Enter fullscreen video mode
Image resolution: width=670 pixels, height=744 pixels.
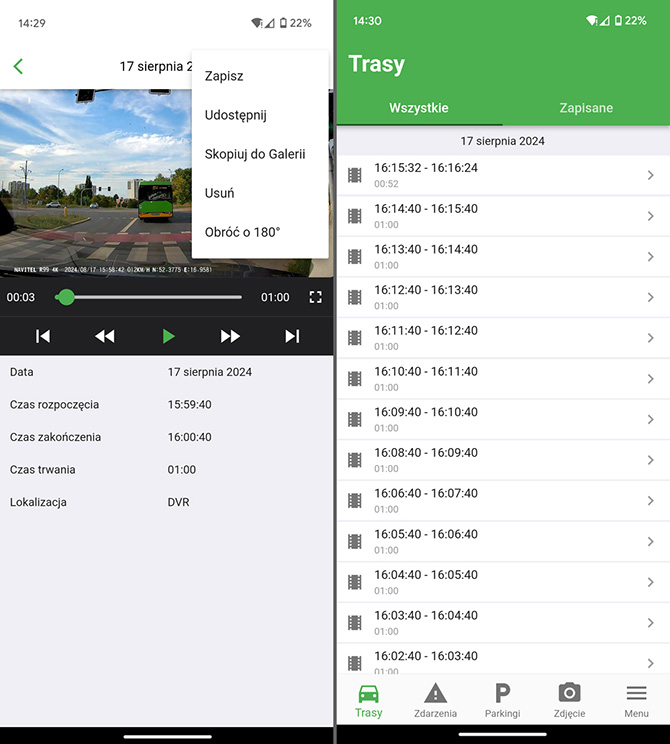click(x=316, y=298)
